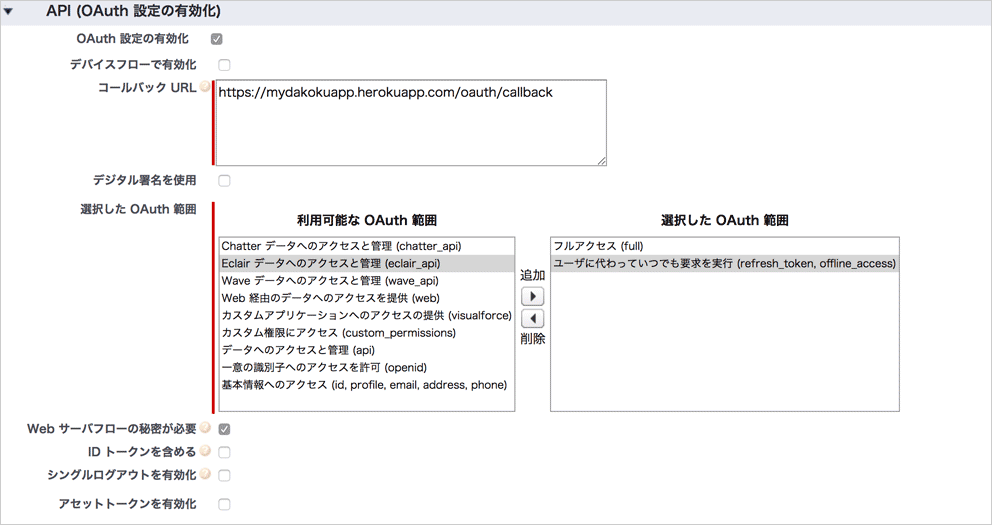992x525 pixels.
Task: Select フルアクセス (full) in selected scopes
Action: point(601,246)
